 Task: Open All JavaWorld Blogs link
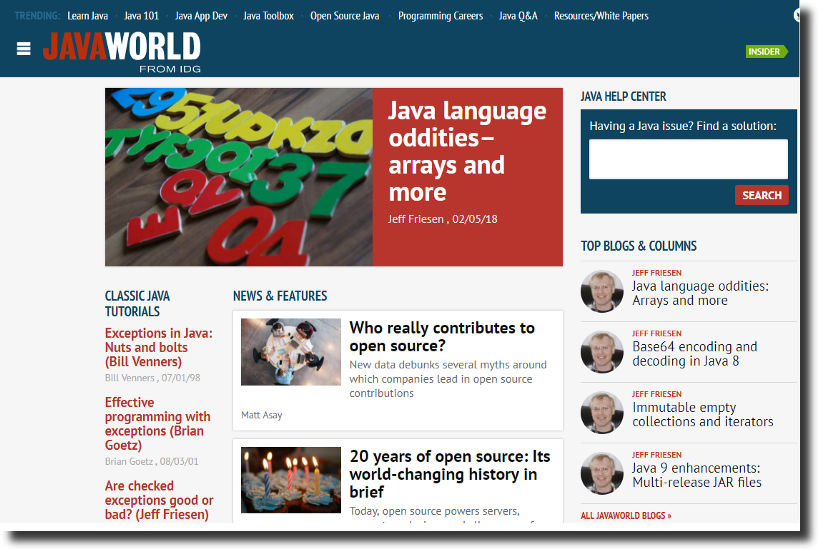click(x=625, y=516)
